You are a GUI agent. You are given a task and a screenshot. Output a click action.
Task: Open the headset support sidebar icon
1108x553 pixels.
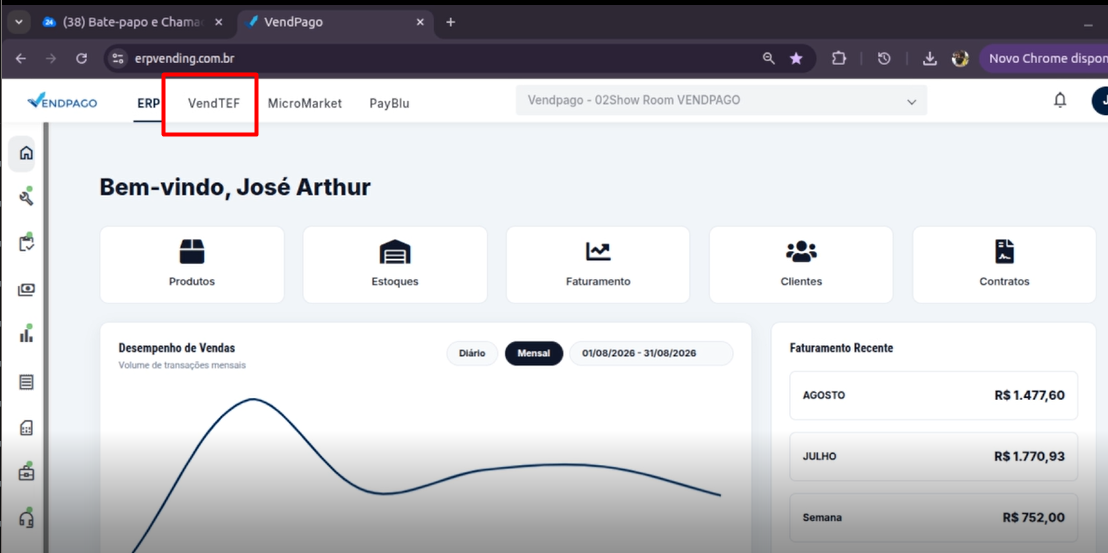coord(26,518)
